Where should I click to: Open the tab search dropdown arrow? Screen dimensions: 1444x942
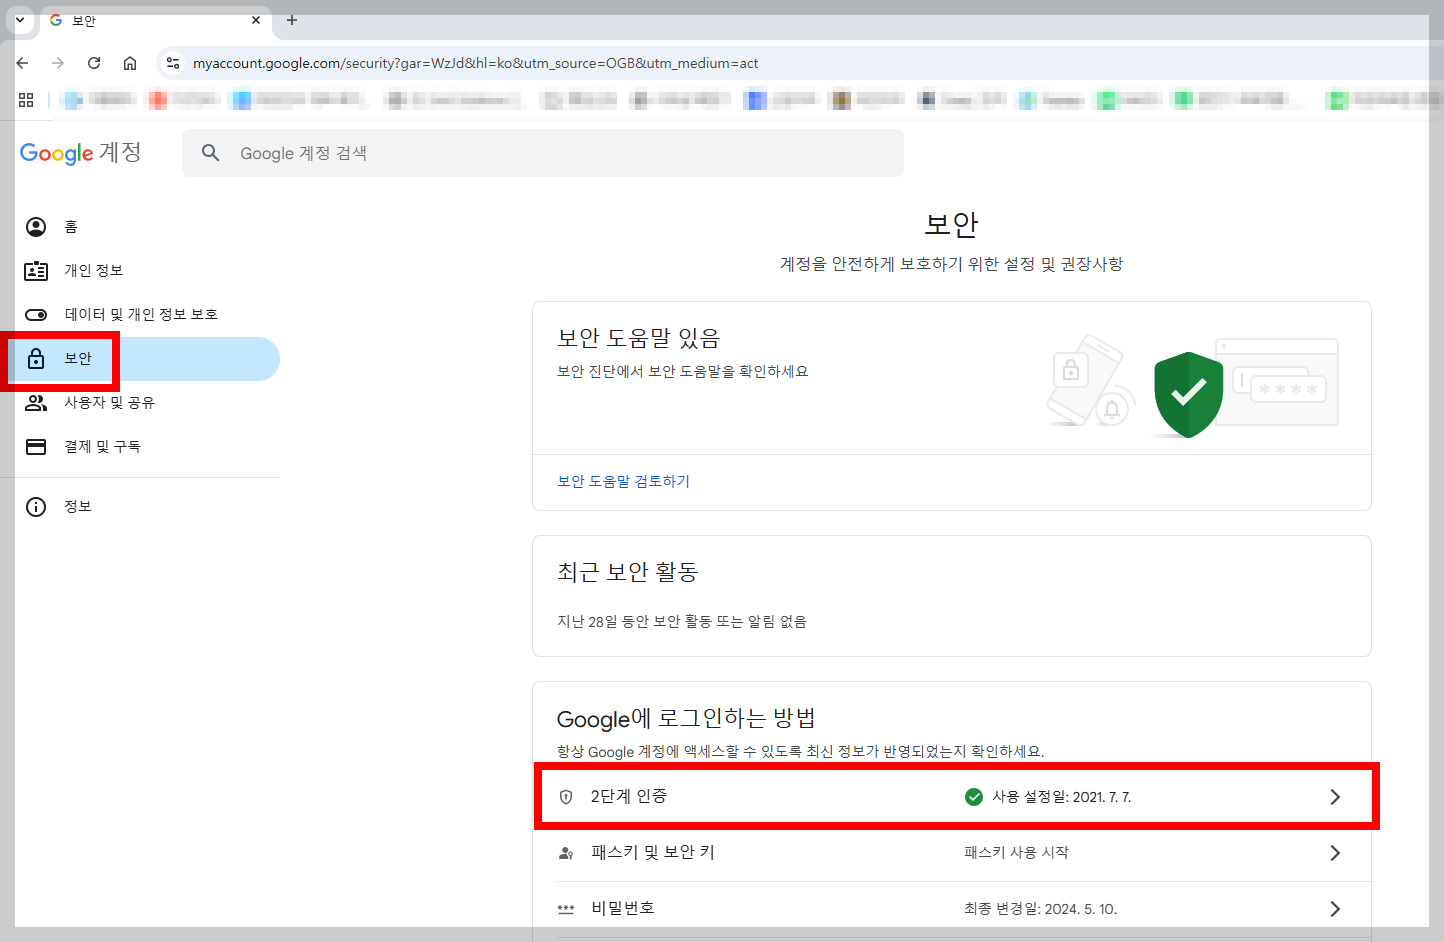click(20, 20)
